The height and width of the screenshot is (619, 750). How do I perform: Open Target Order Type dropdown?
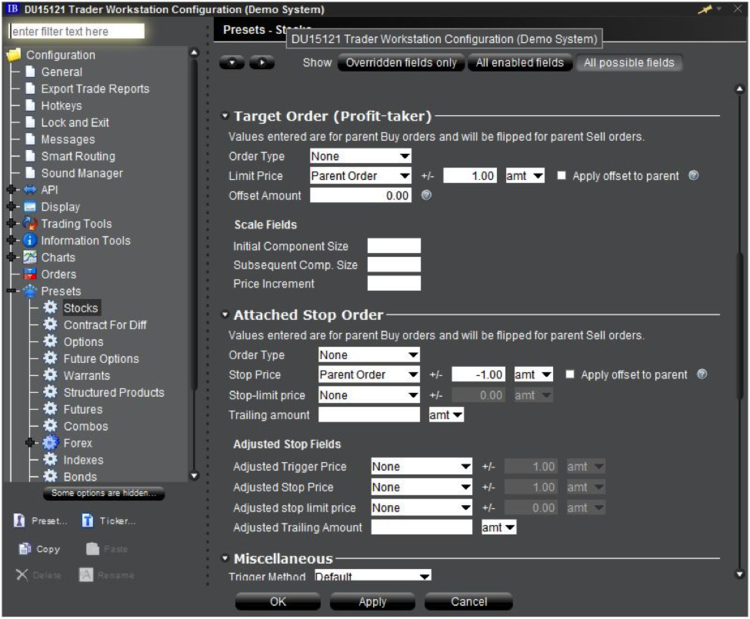(x=361, y=156)
